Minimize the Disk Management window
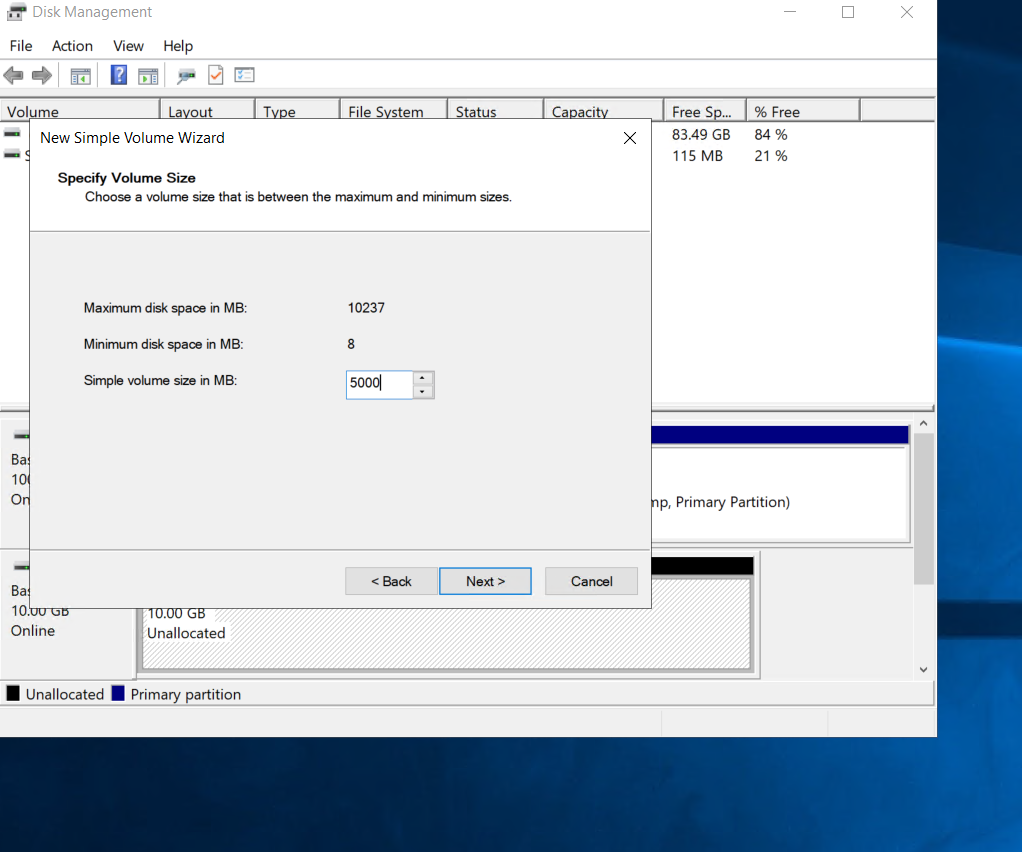 (x=790, y=12)
